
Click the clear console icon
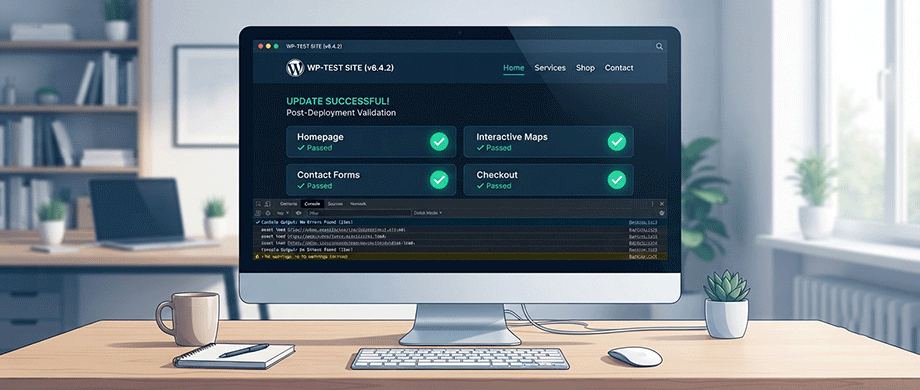[x=268, y=213]
